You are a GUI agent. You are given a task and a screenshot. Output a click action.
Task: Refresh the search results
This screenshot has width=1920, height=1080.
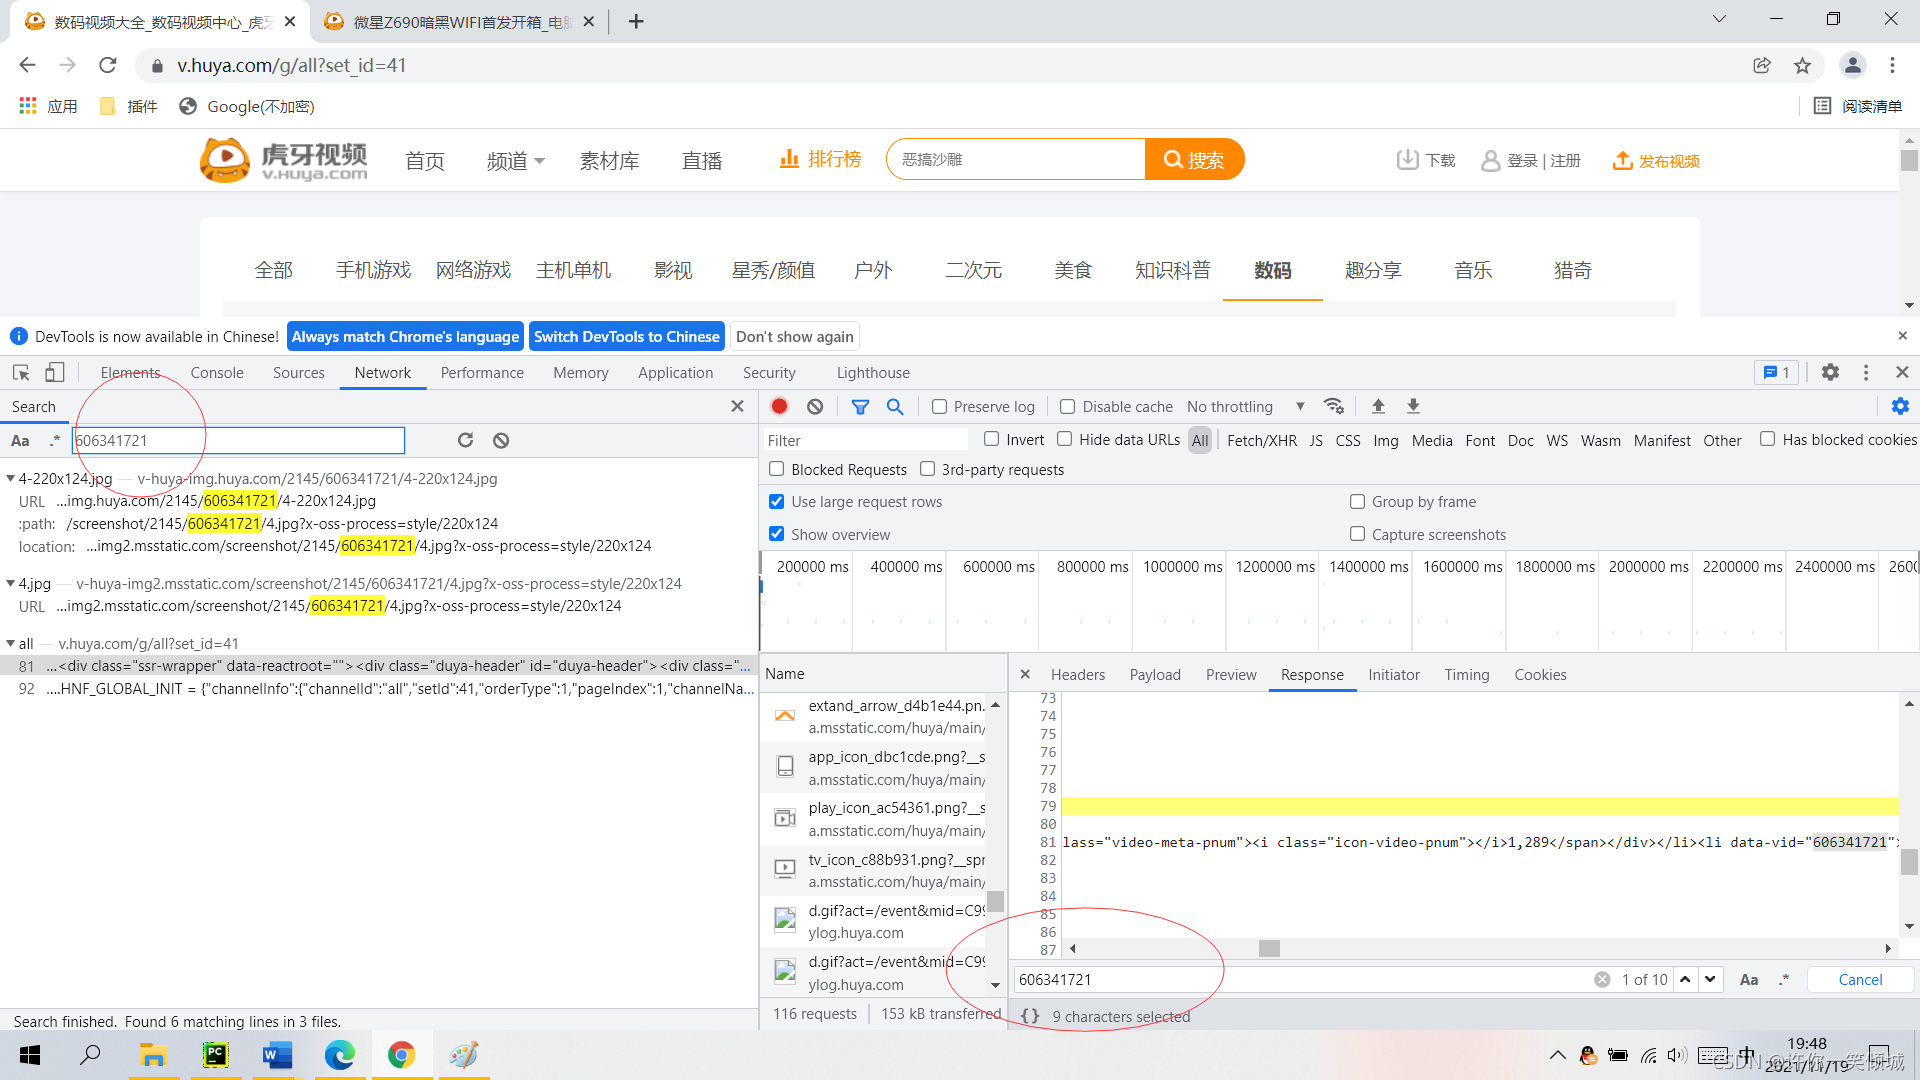(465, 440)
